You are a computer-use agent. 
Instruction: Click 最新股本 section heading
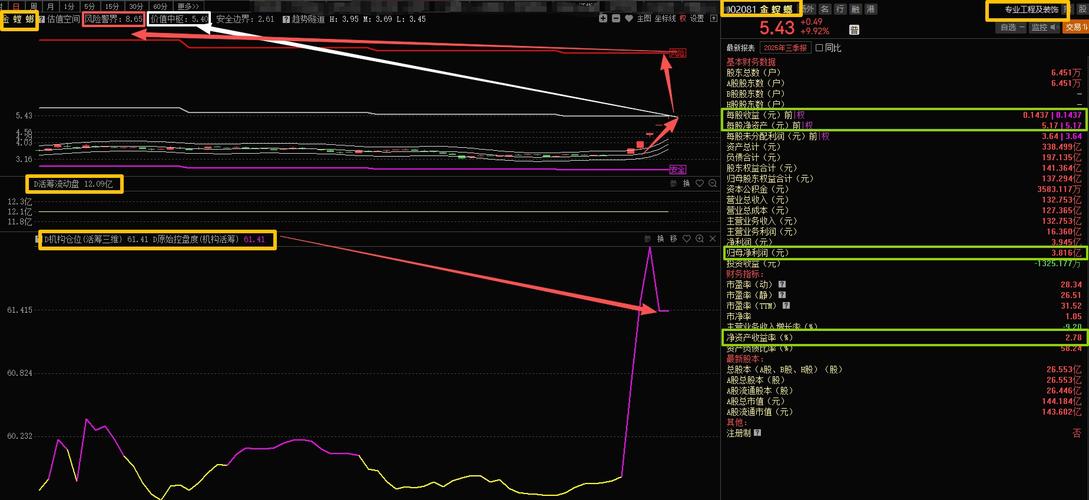745,359
